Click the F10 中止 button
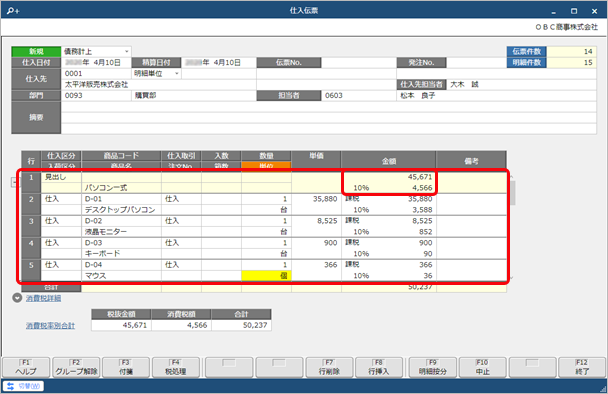The width and height of the screenshot is (608, 394). pyautogui.click(x=482, y=367)
